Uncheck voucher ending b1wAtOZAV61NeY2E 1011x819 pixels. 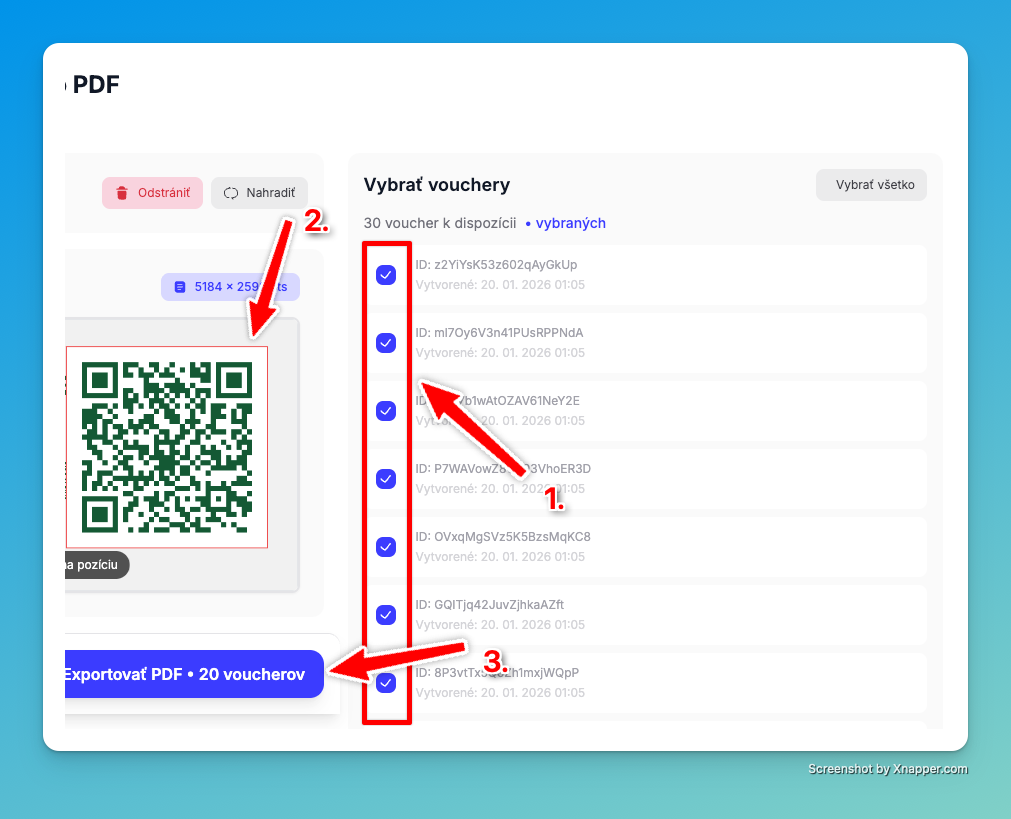click(386, 411)
